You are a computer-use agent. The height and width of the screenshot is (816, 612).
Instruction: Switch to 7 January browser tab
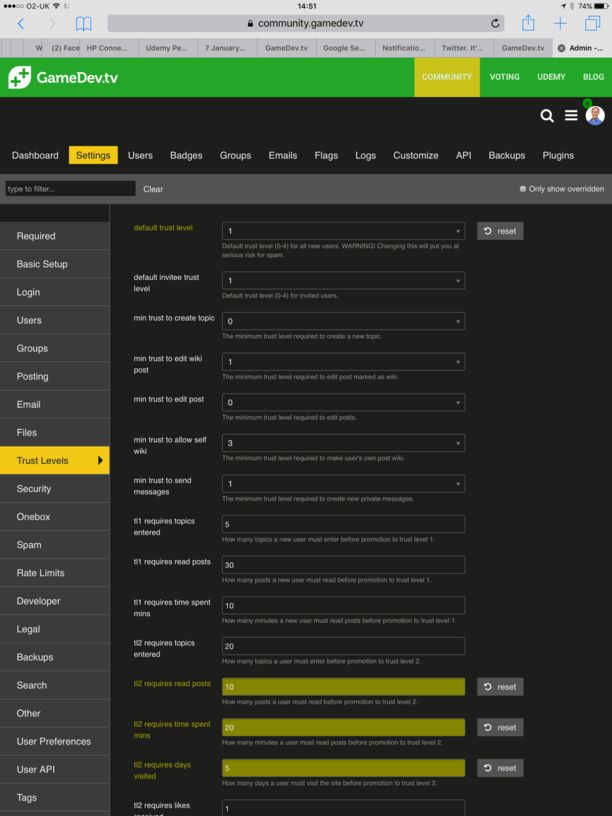(x=227, y=48)
